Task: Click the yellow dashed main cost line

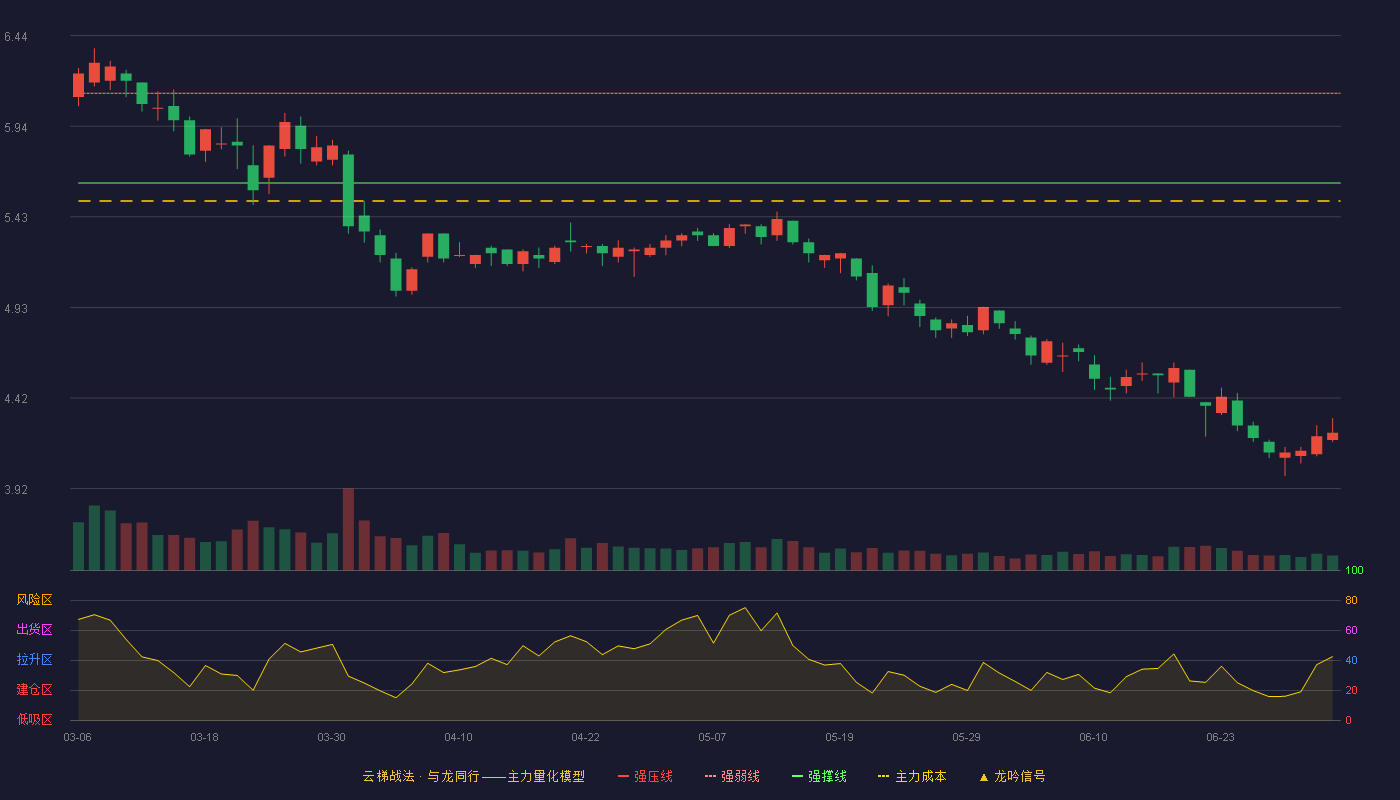Action: [x=709, y=201]
